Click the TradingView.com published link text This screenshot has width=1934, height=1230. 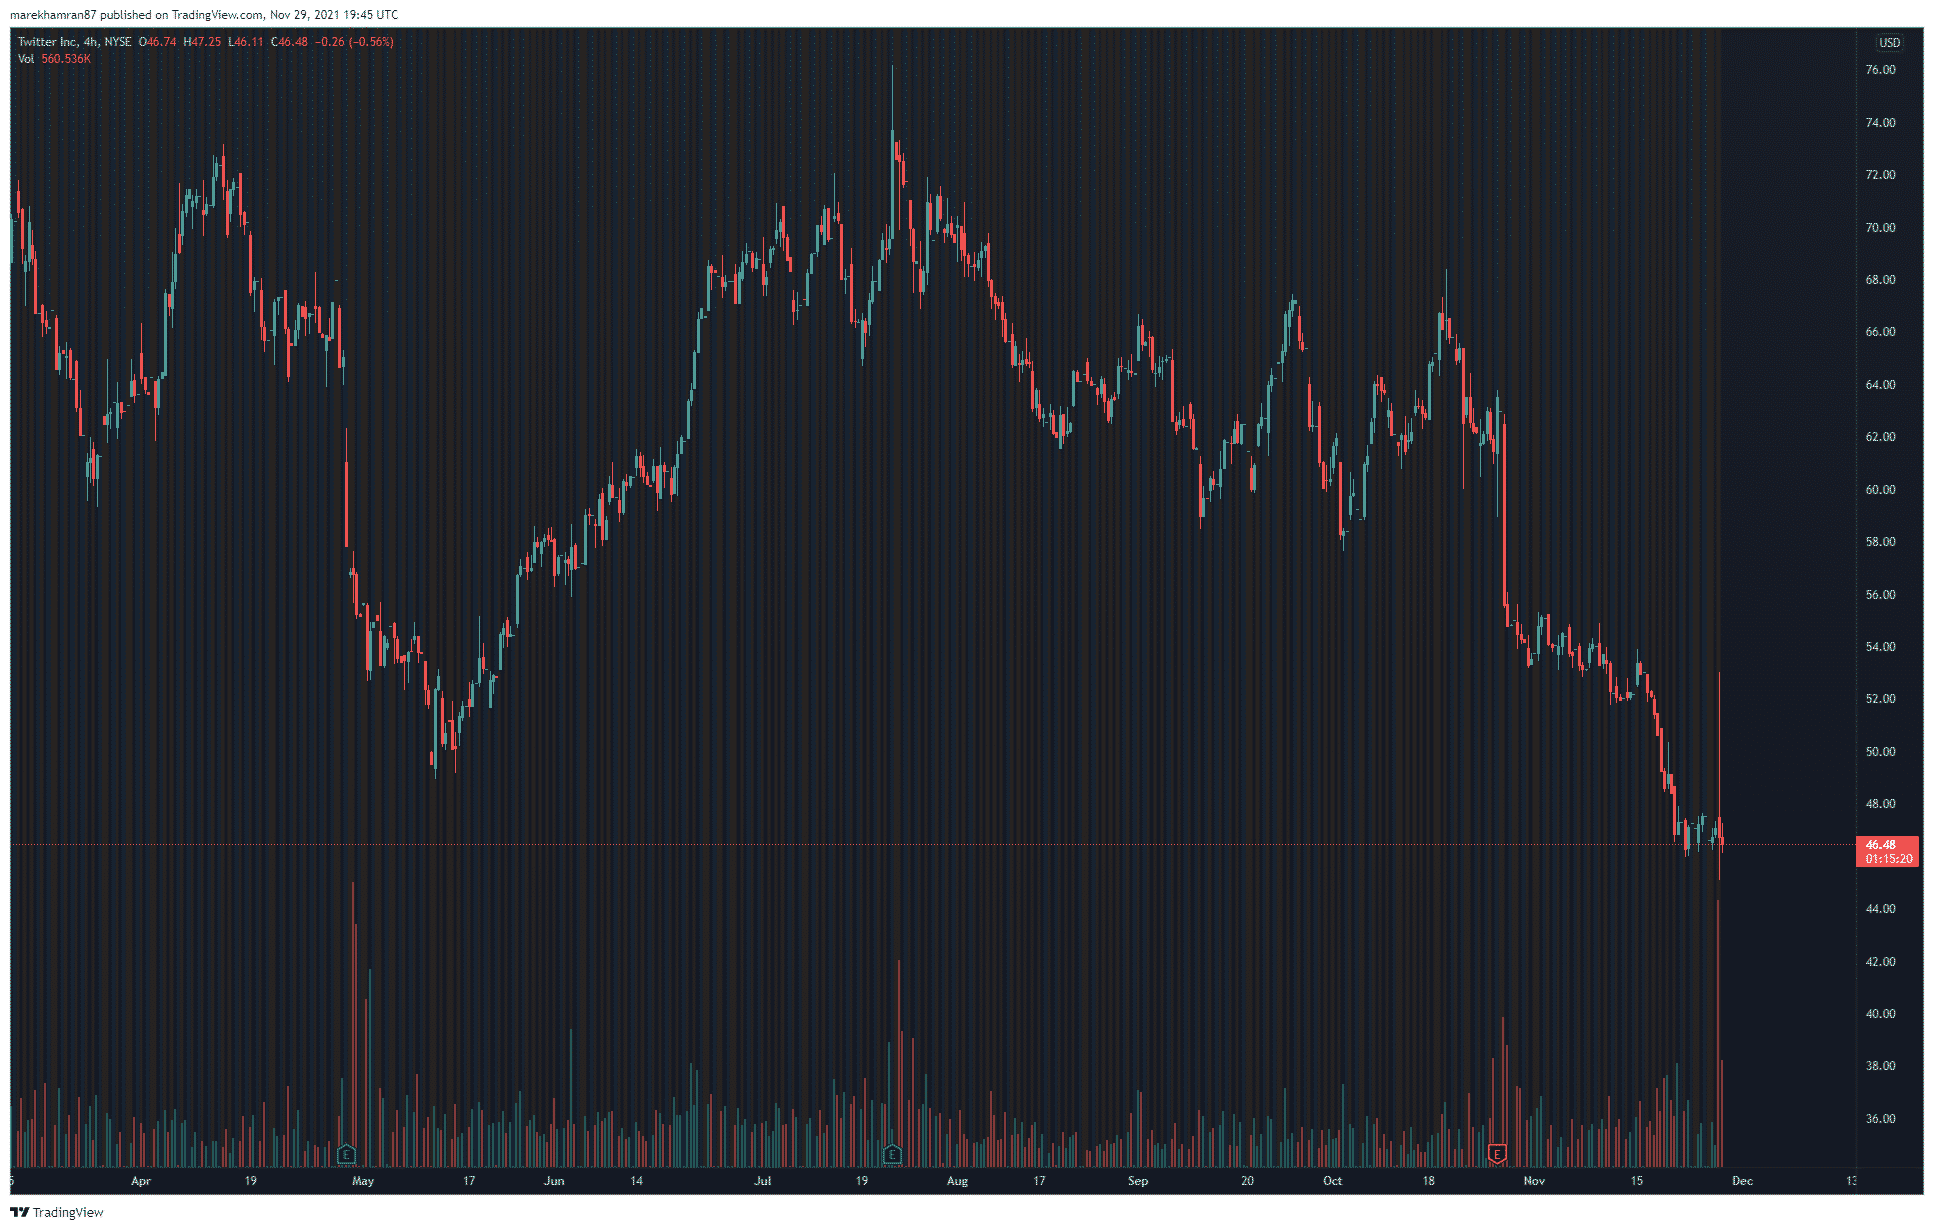(217, 15)
